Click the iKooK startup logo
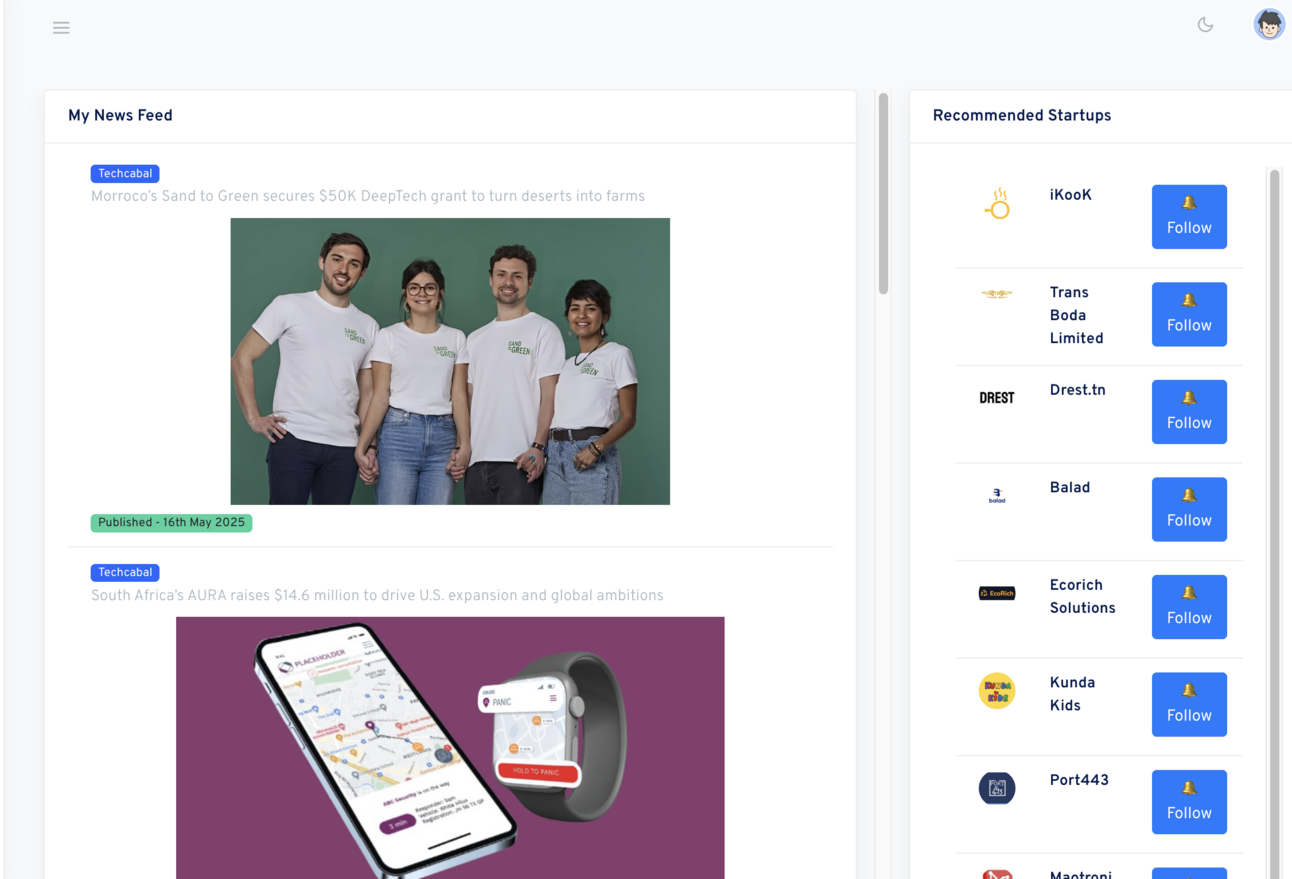Image resolution: width=1292 pixels, height=879 pixels. (997, 203)
